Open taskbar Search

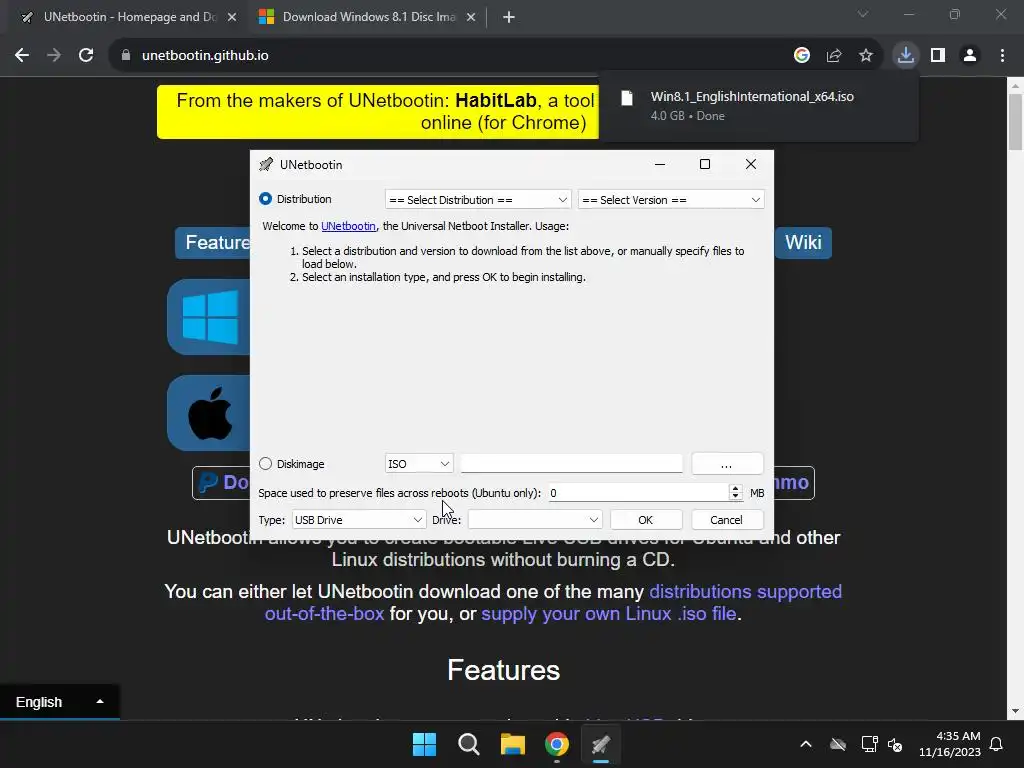[x=468, y=744]
